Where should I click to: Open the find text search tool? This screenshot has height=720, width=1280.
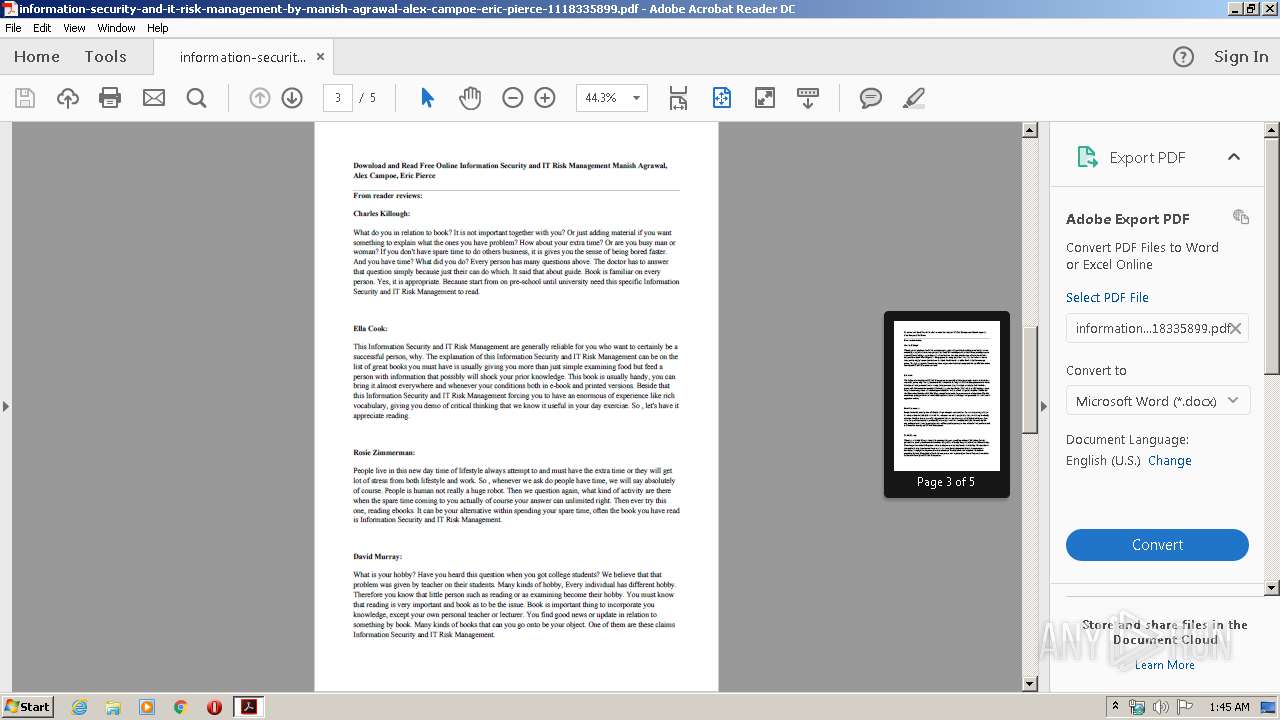197,98
